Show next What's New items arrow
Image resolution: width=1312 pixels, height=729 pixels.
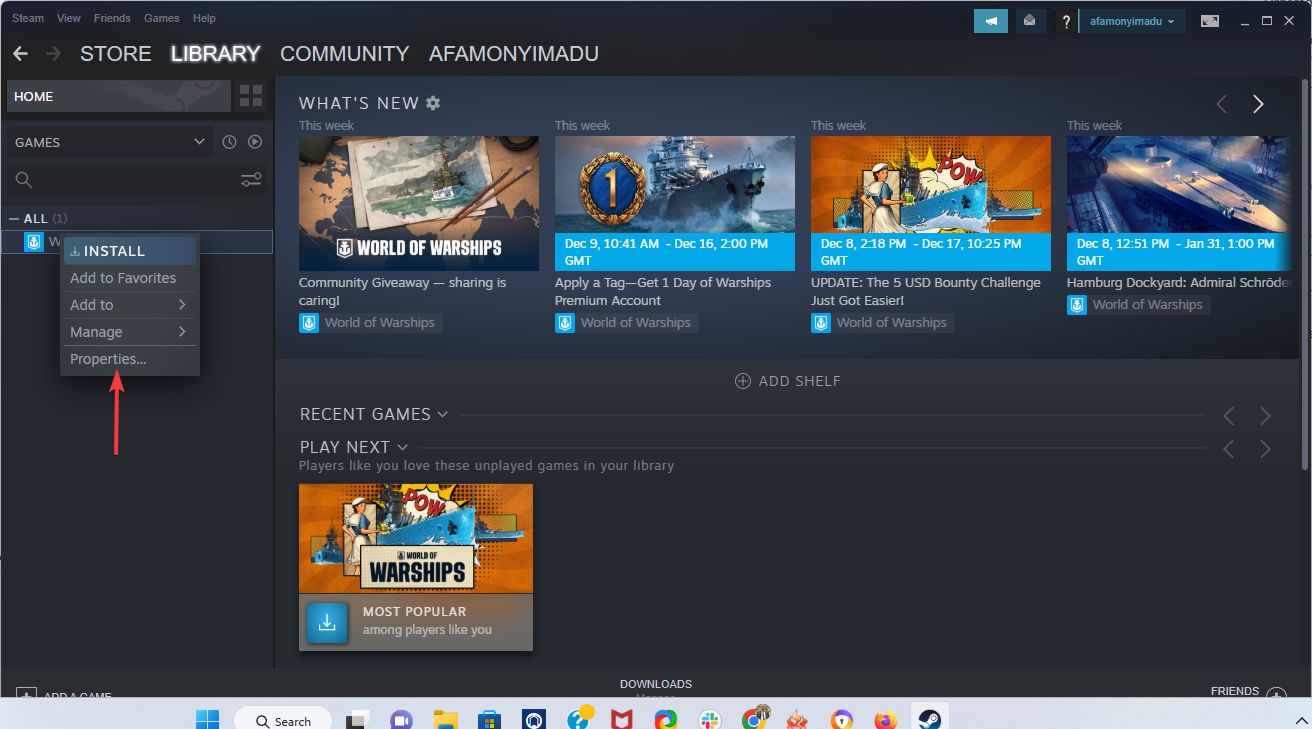coord(1258,104)
